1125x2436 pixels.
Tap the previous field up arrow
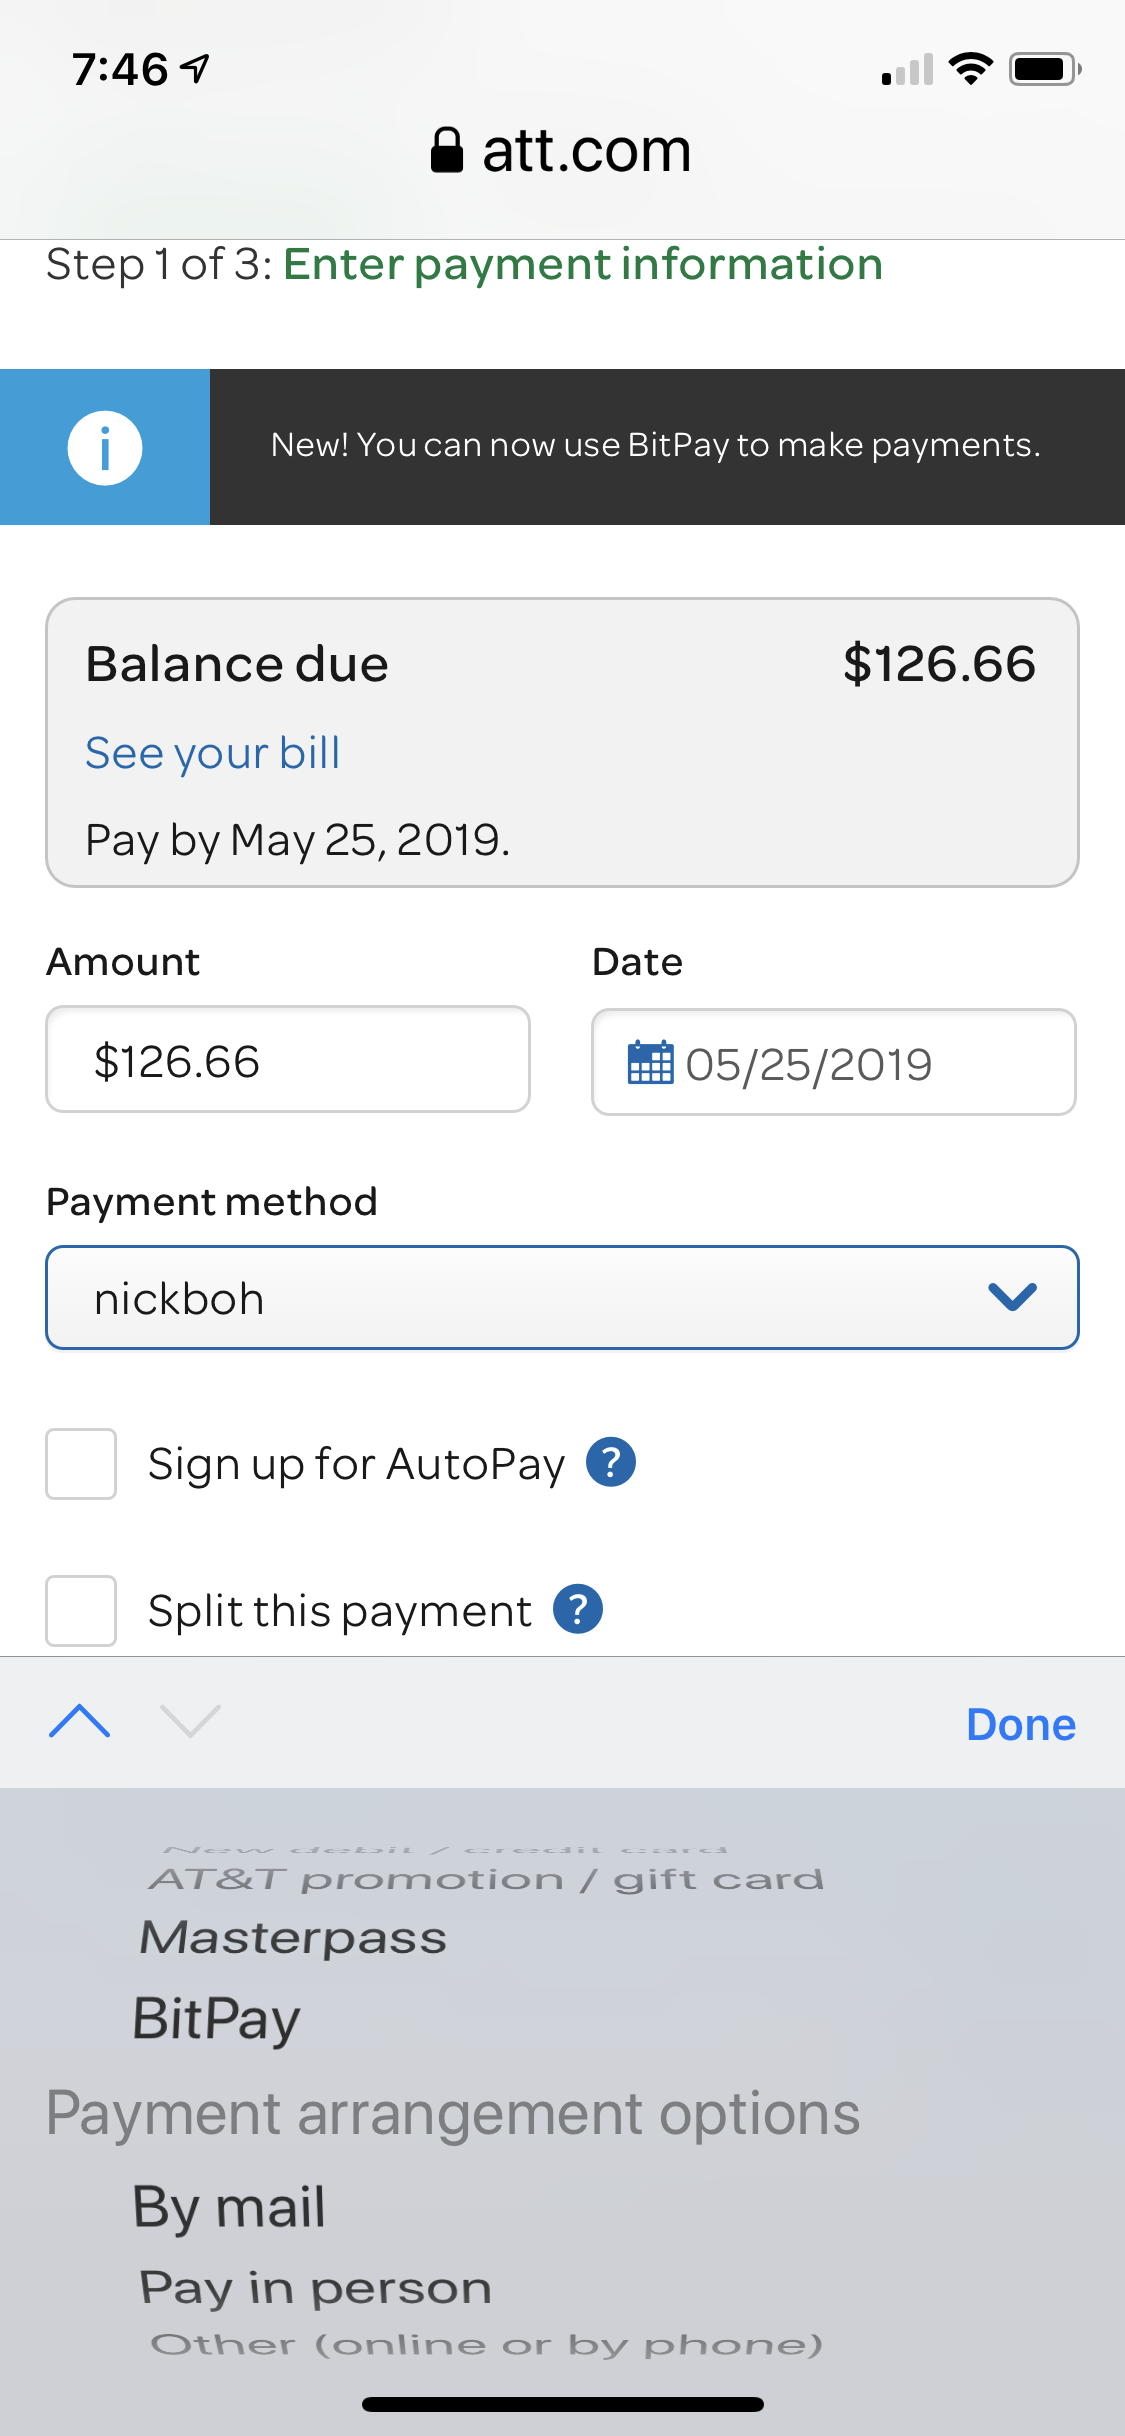pos(79,1721)
